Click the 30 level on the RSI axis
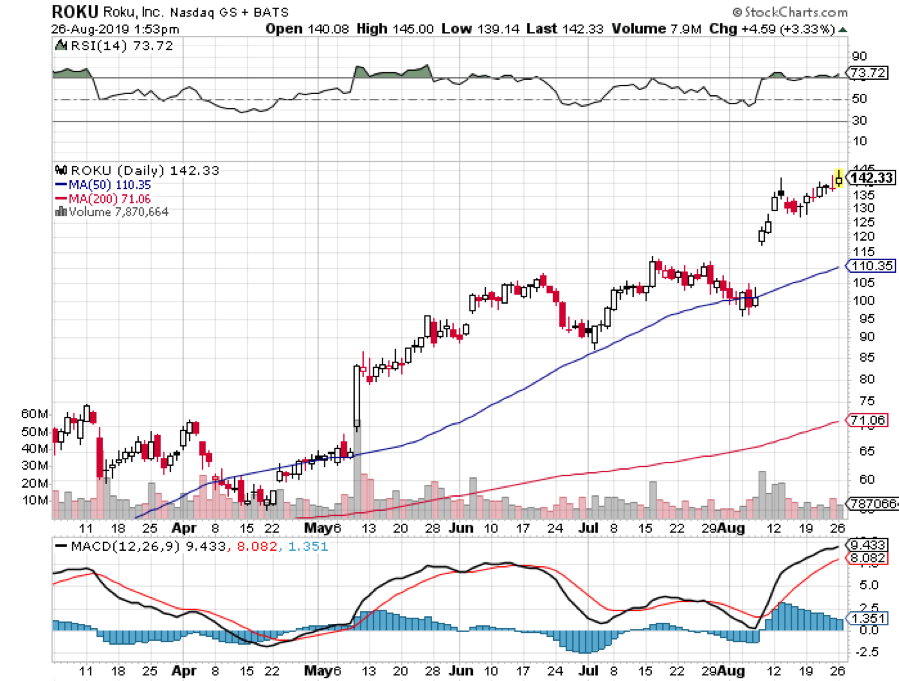The image size is (899, 681). pos(859,120)
